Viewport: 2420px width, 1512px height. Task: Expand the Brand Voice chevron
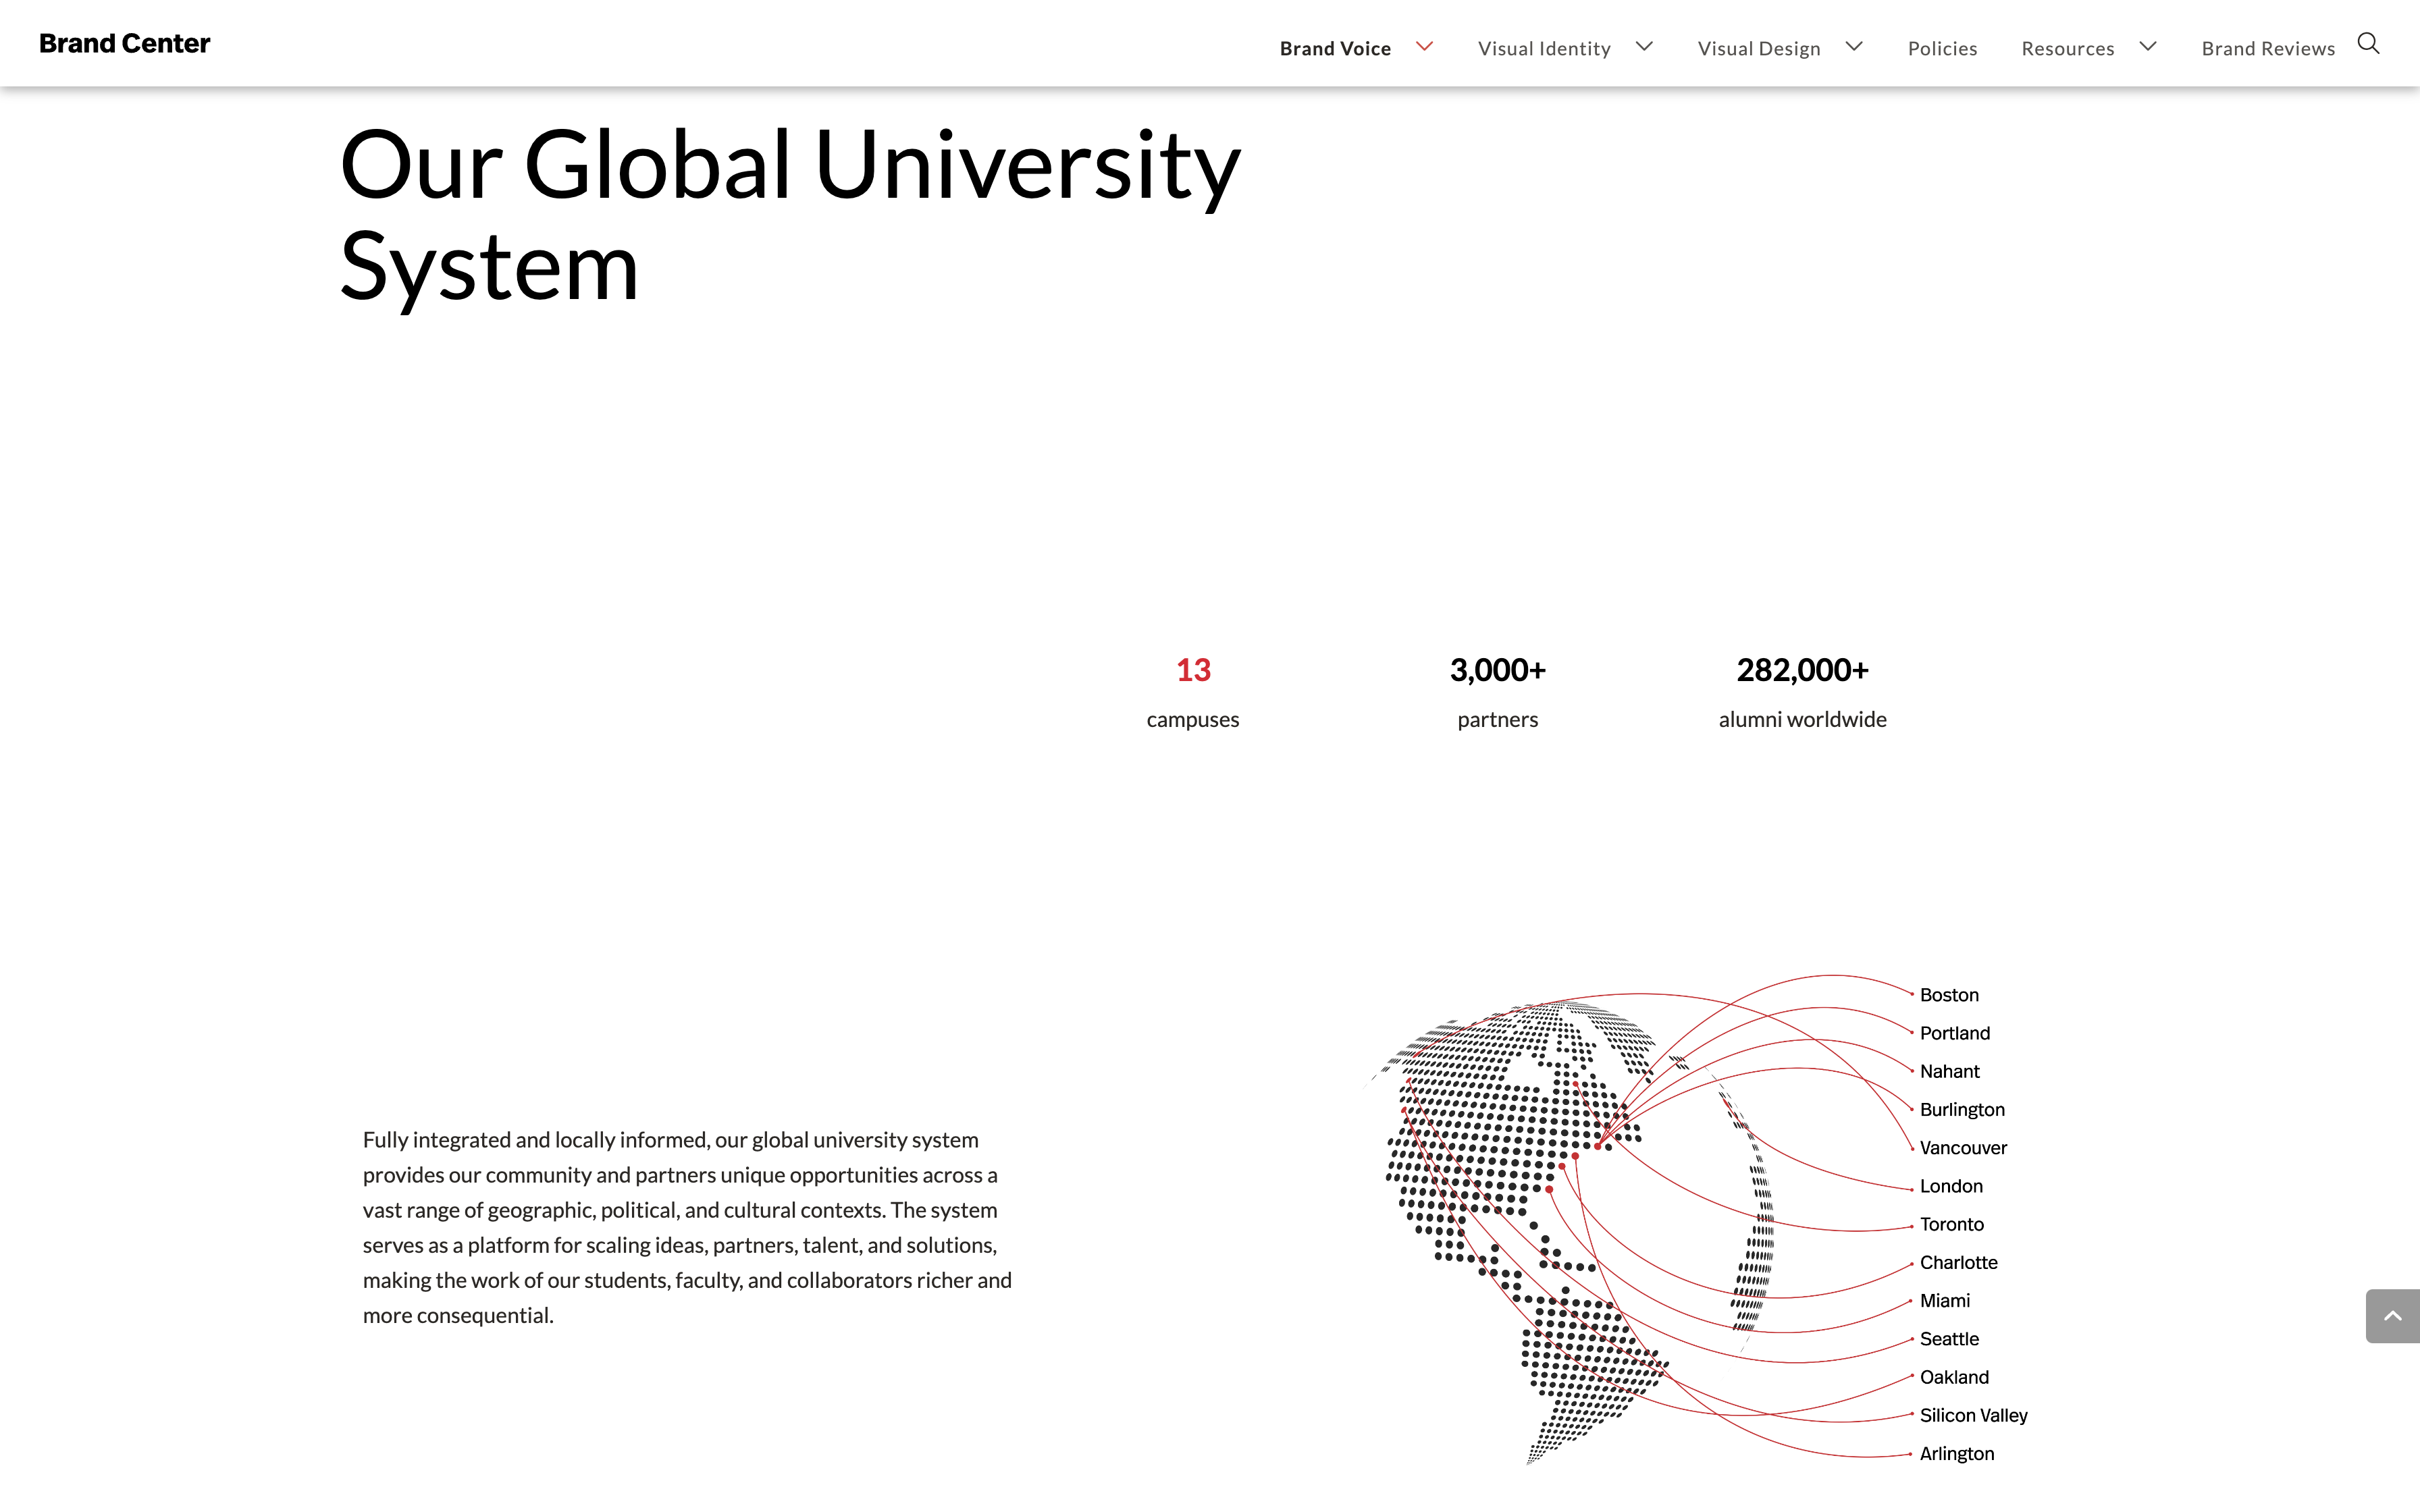[x=1425, y=46]
